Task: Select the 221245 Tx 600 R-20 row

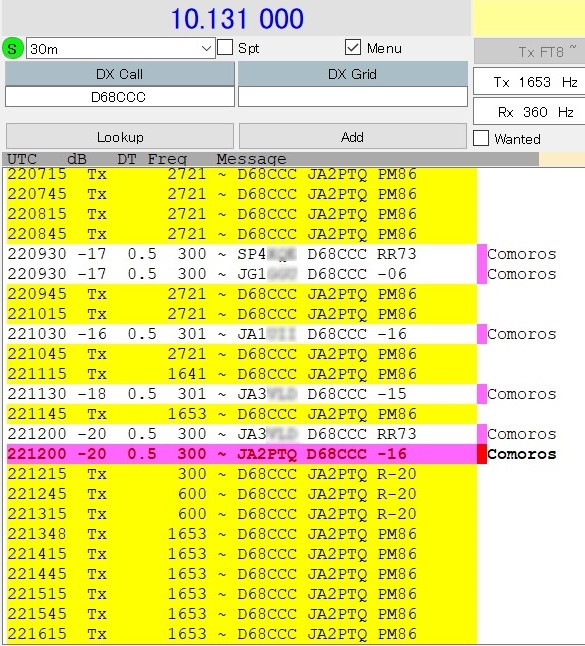Action: [x=242, y=494]
